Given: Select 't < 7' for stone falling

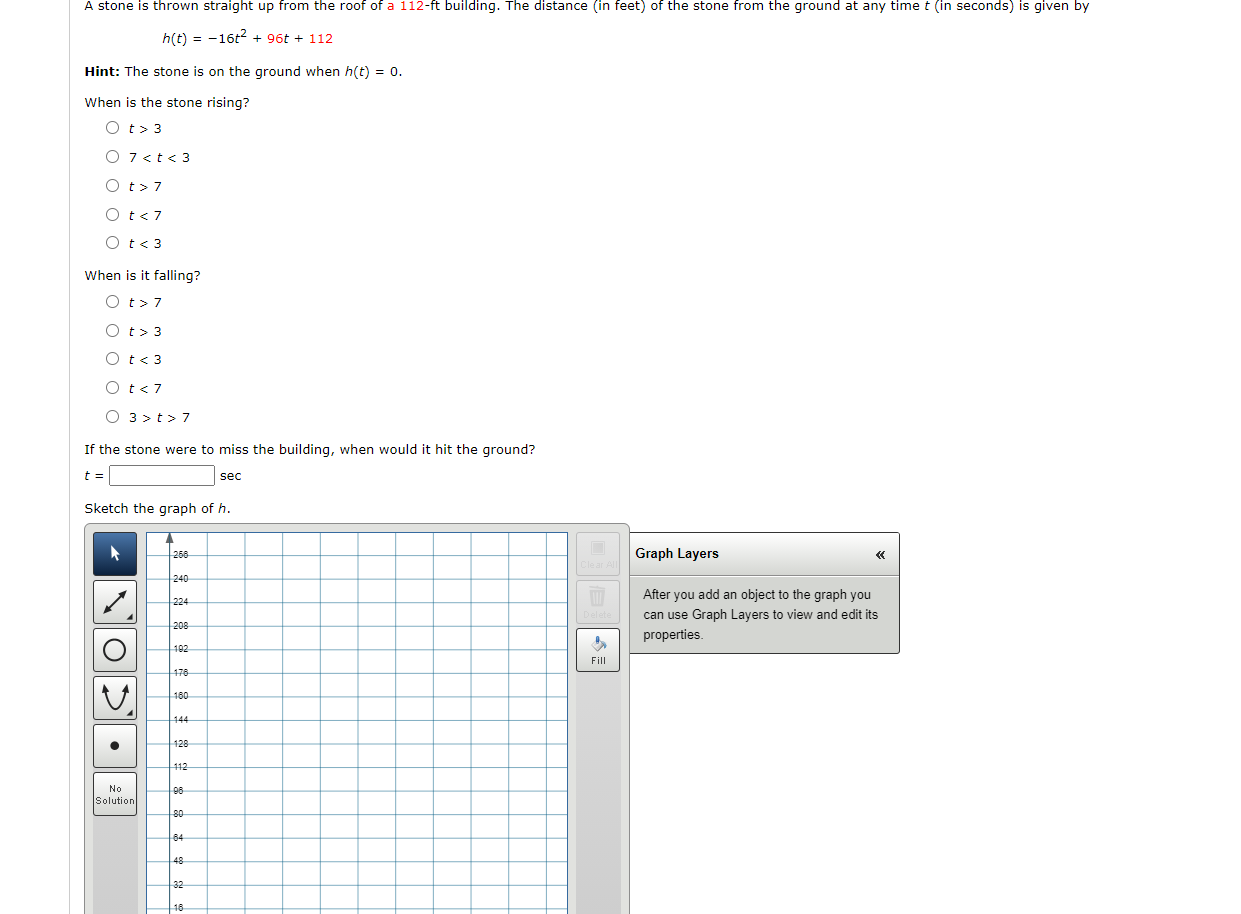Looking at the screenshot, I should coord(113,388).
